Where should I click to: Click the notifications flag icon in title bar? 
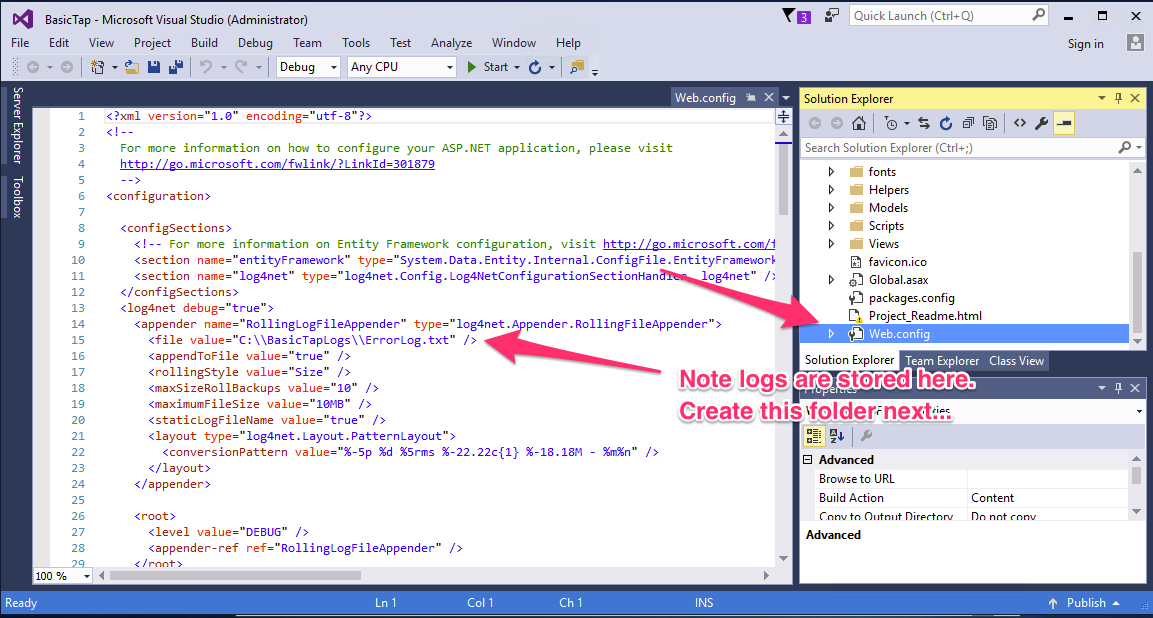click(x=789, y=15)
